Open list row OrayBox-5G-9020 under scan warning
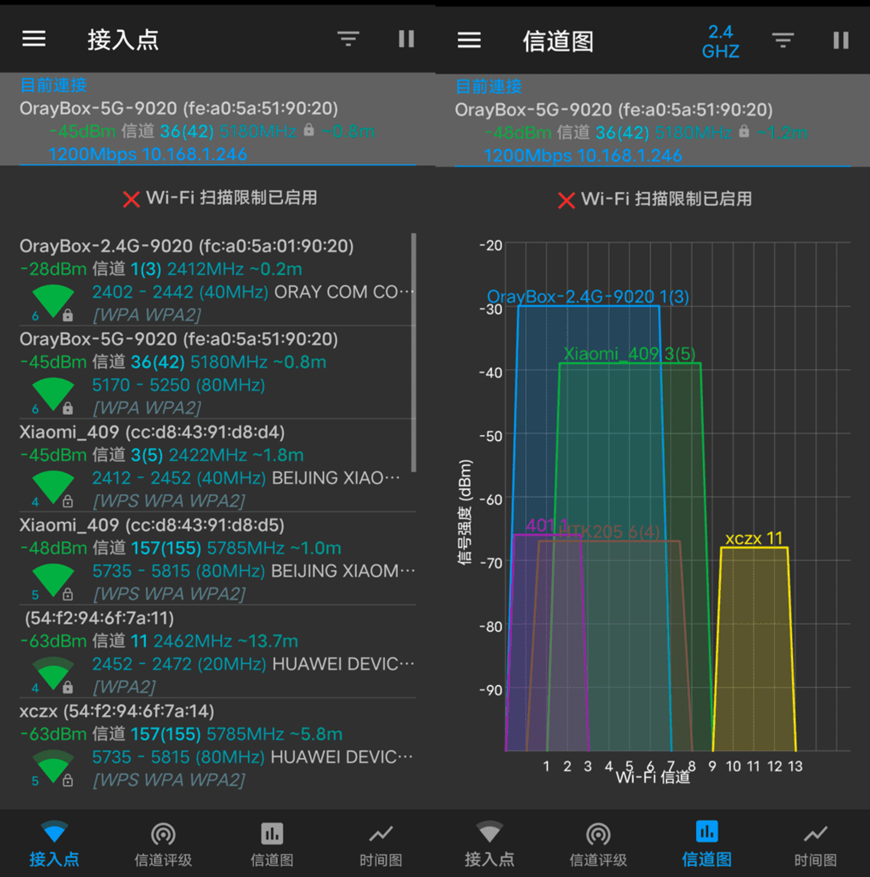The image size is (870, 877). coord(217,373)
